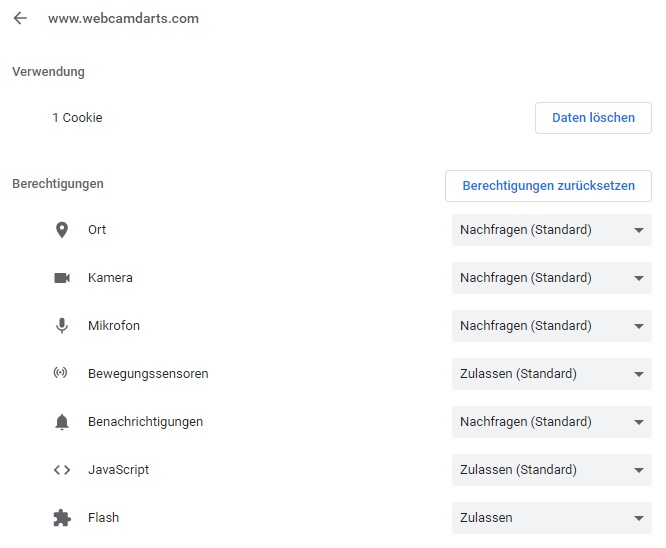Open the Flash dropdown set to Zulassen
This screenshot has height=548, width=666.
click(x=551, y=518)
